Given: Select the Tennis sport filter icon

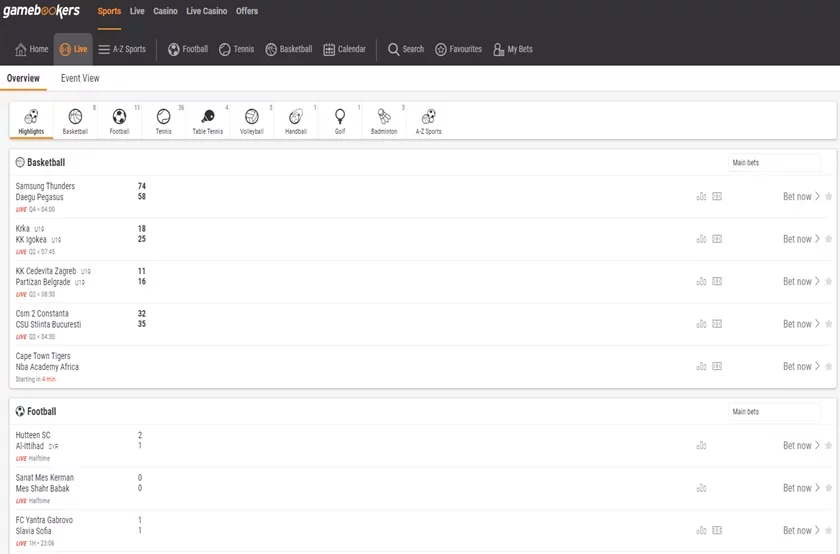Looking at the screenshot, I should pos(163,121).
